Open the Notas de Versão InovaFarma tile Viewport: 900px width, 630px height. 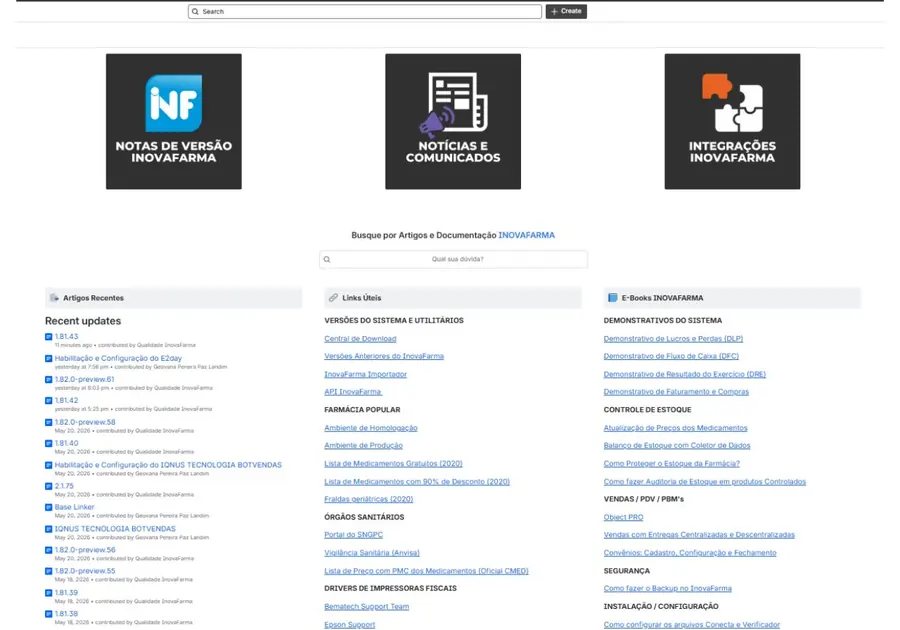point(173,122)
